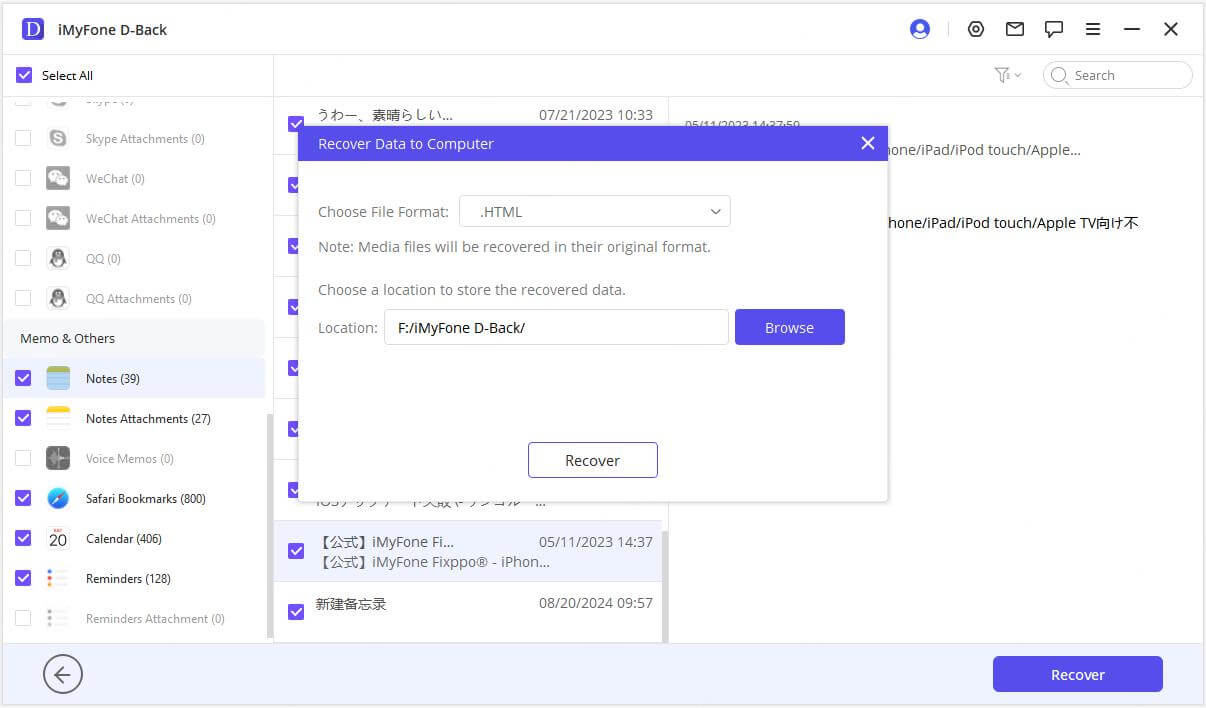
Task: Uncheck the Notes Attachments checkbox
Action: tap(23, 418)
